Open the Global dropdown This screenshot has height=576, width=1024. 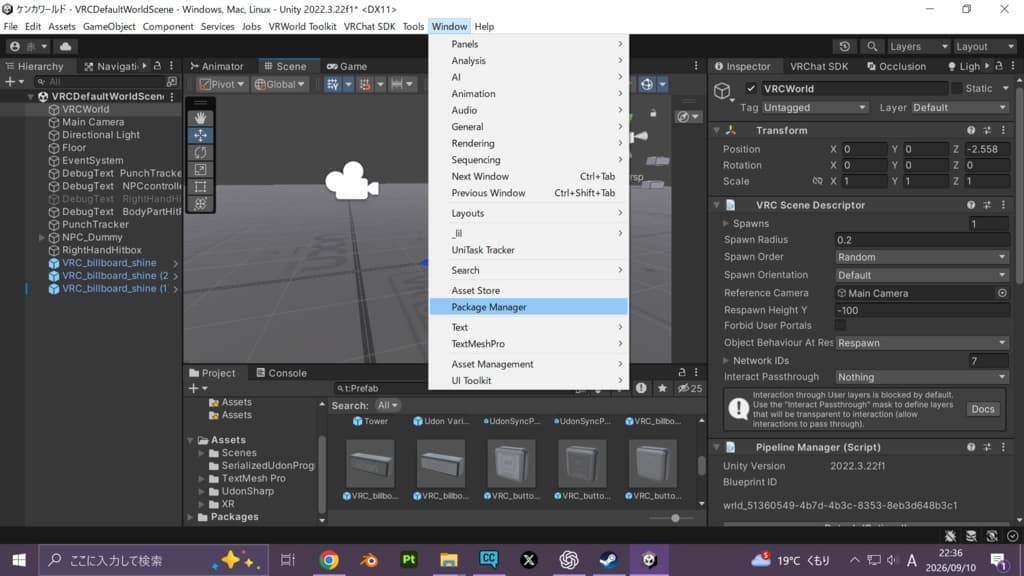[280, 84]
